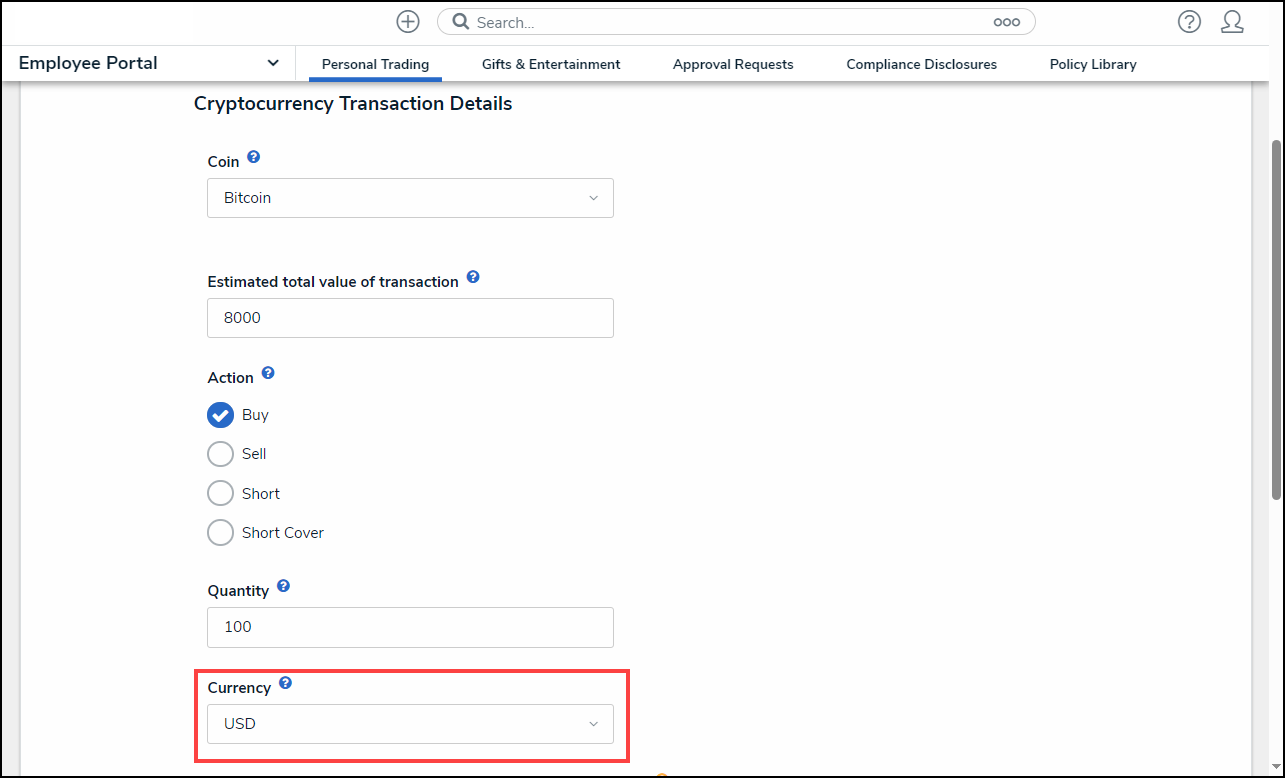The image size is (1285, 778).
Task: Click the Quantity input field
Action: click(x=410, y=627)
